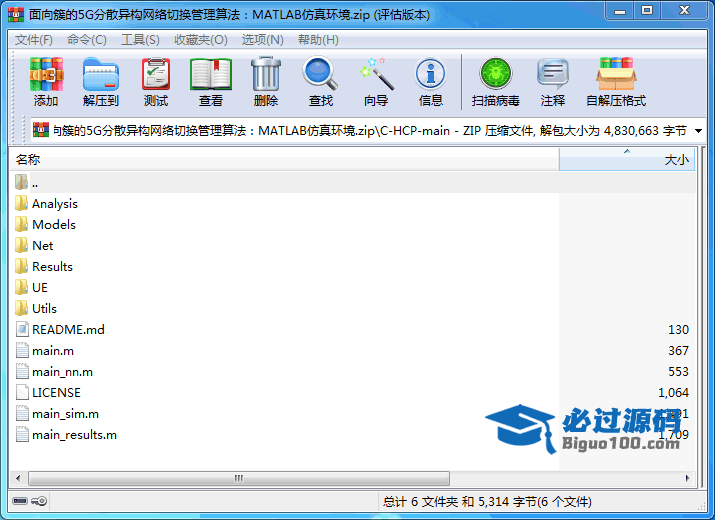Select the Results folder name
715x520 pixels.
pyautogui.click(x=52, y=266)
